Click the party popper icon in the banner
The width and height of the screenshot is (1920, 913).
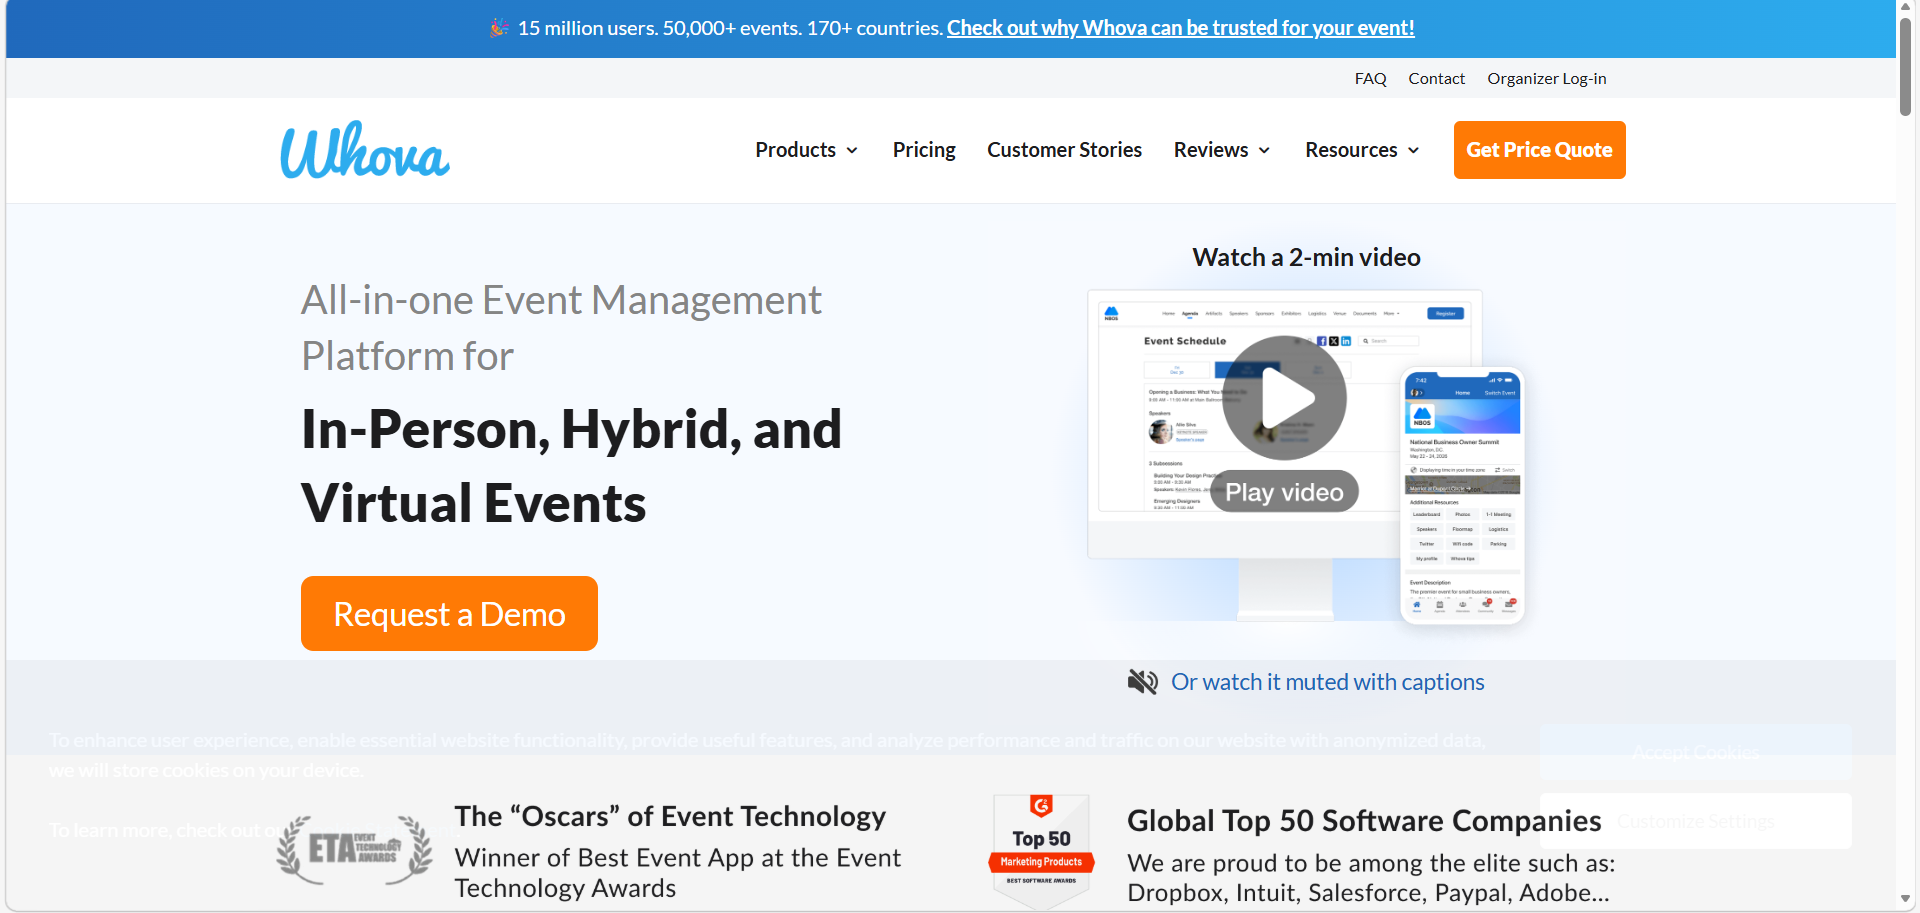tap(499, 28)
